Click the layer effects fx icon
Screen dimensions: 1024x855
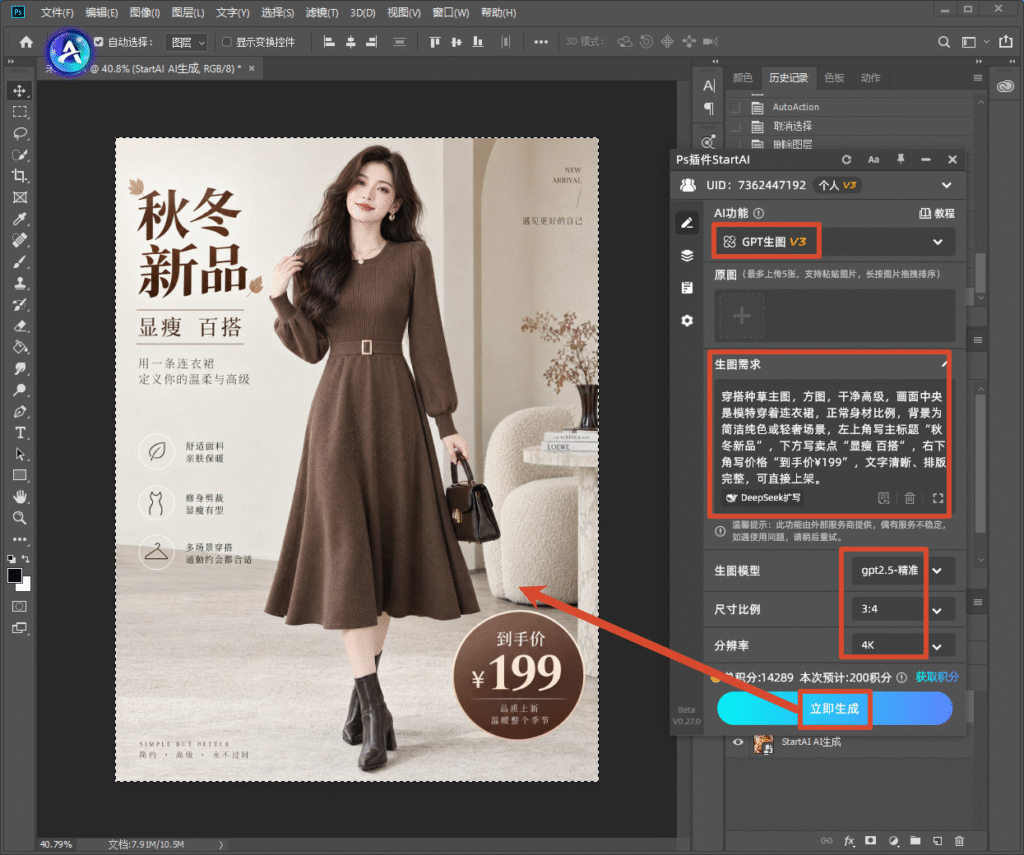849,841
